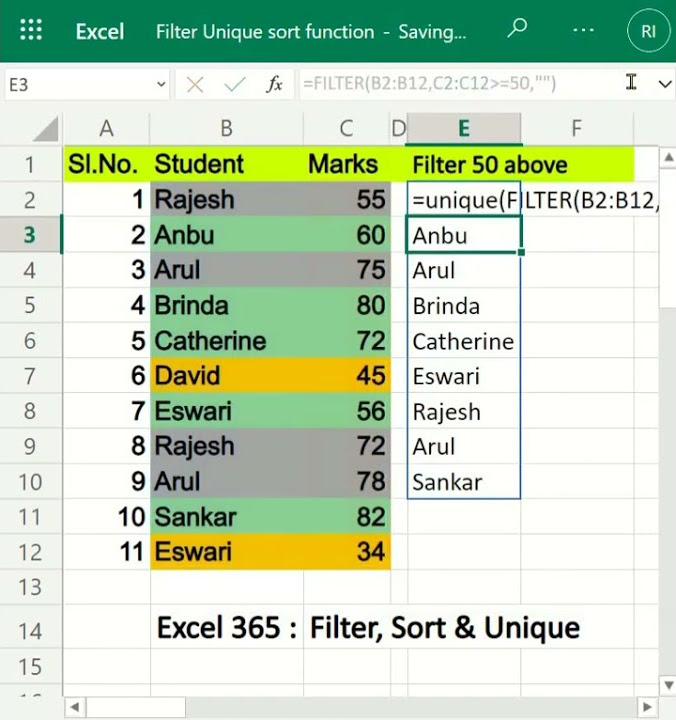This screenshot has height=720, width=676.
Task: Open the three-dot more options menu
Action: click(x=583, y=30)
